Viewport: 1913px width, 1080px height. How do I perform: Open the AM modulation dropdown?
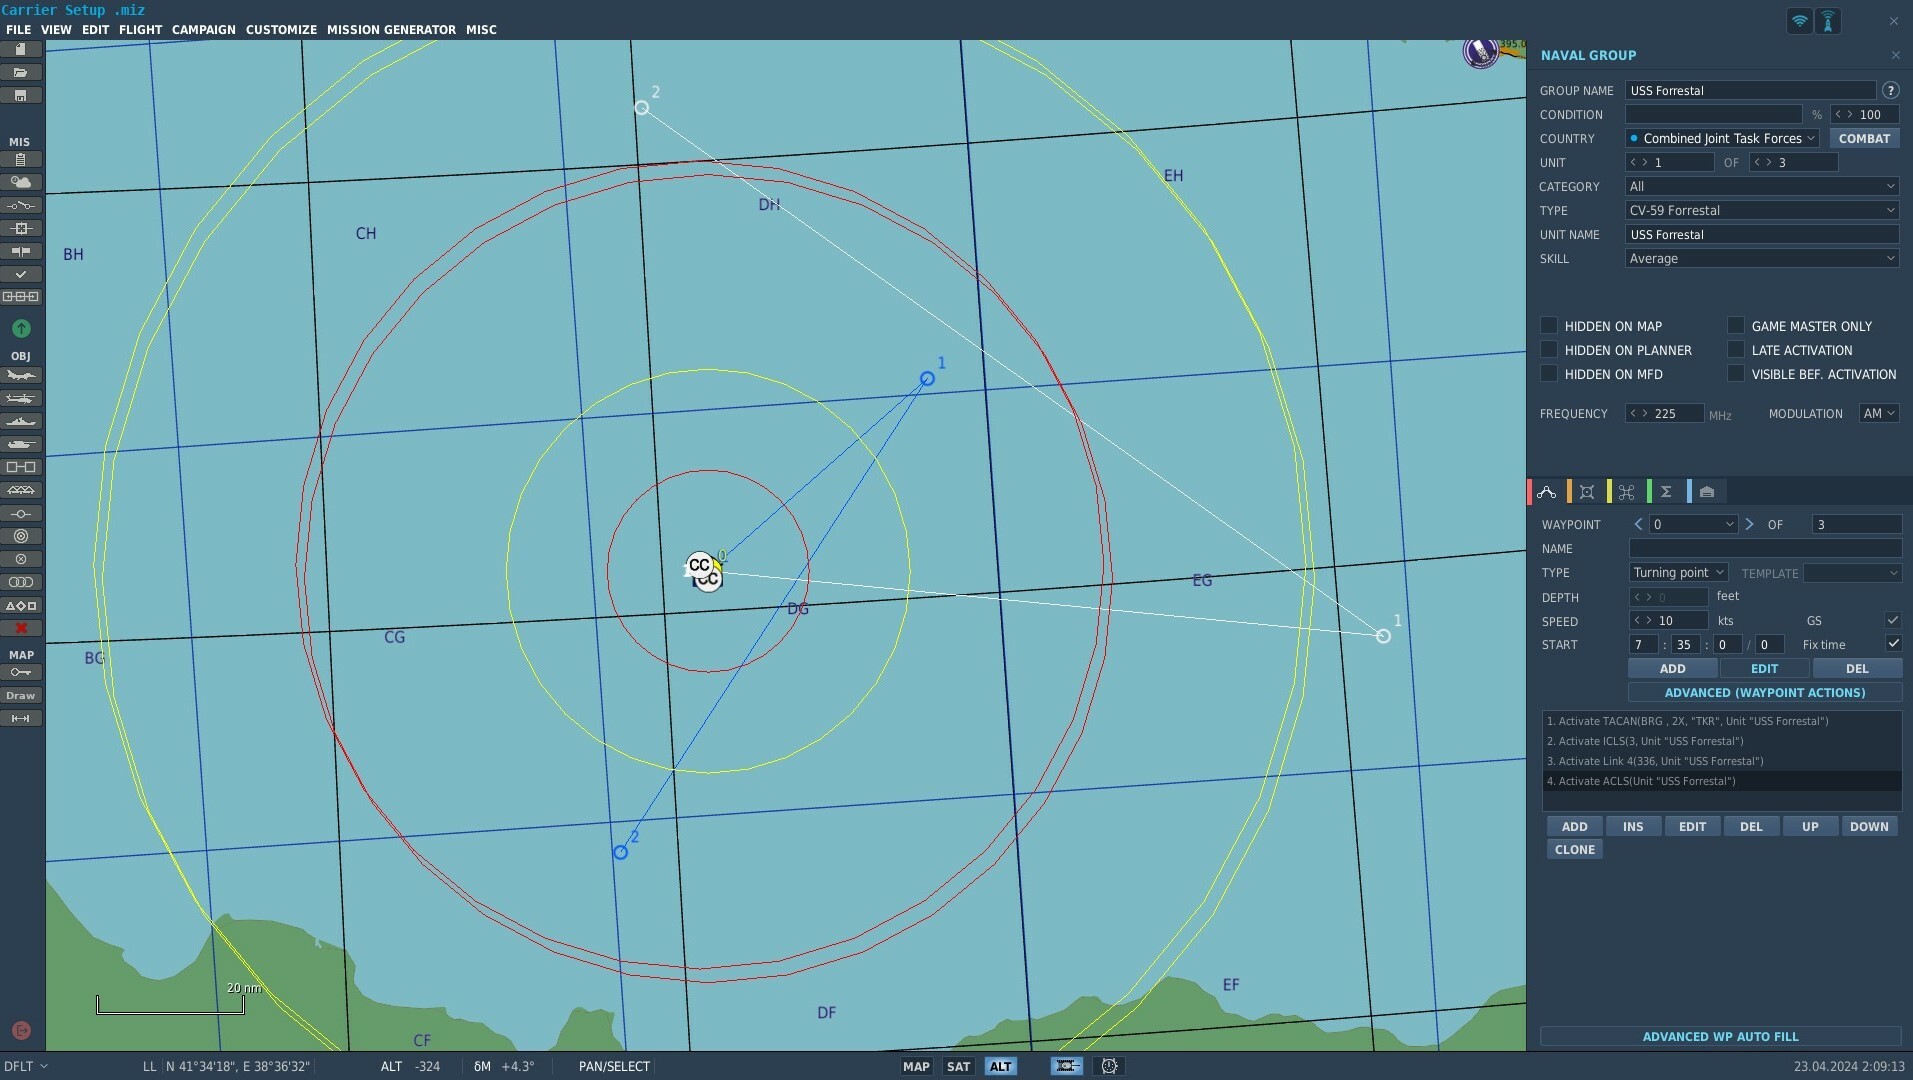click(x=1879, y=413)
